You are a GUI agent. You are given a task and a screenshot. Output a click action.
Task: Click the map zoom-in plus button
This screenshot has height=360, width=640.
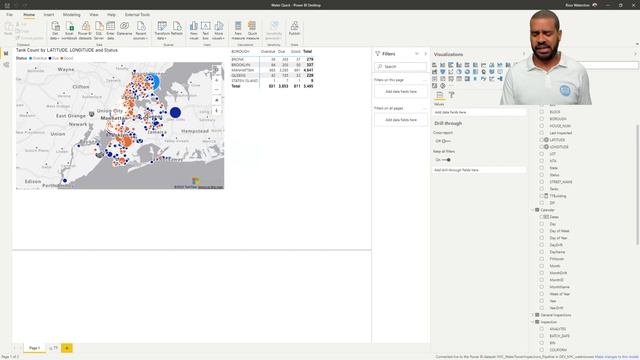pos(217,80)
